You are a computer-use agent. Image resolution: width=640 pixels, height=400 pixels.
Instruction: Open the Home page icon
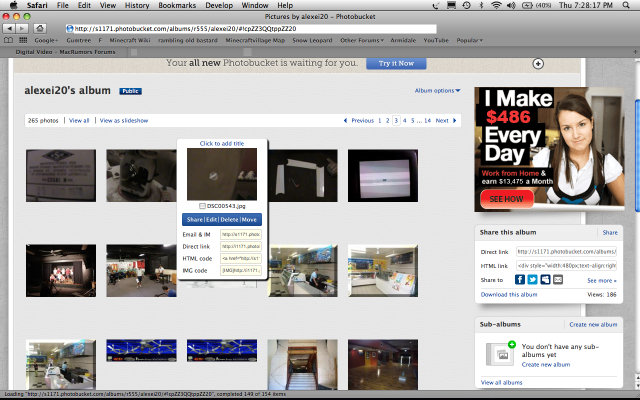(x=40, y=29)
